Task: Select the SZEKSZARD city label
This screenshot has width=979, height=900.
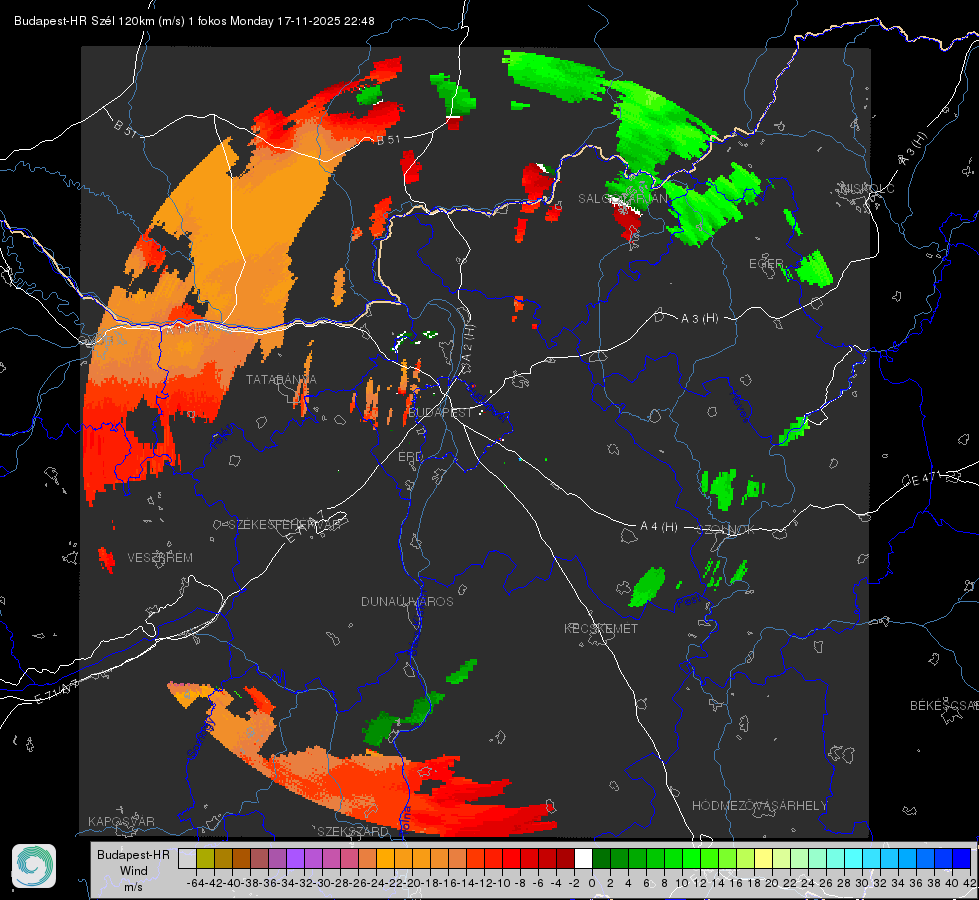Action: point(353,831)
